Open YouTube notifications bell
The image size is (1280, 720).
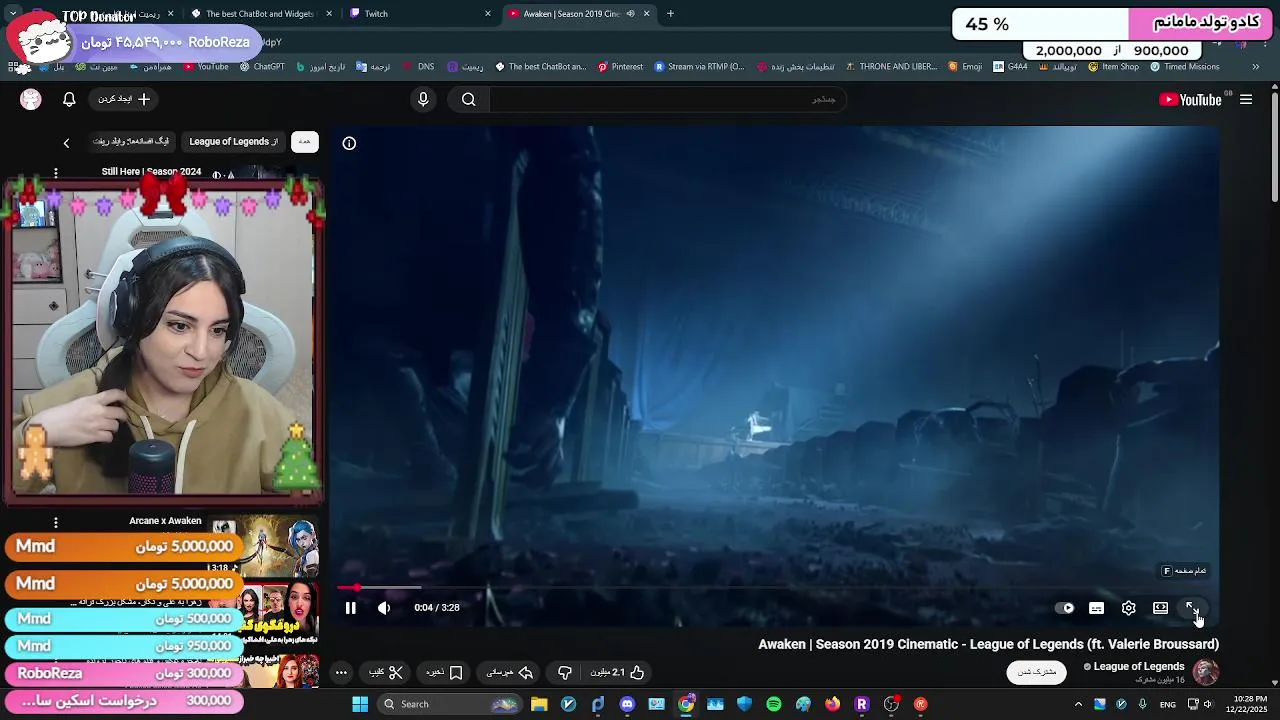click(x=69, y=99)
